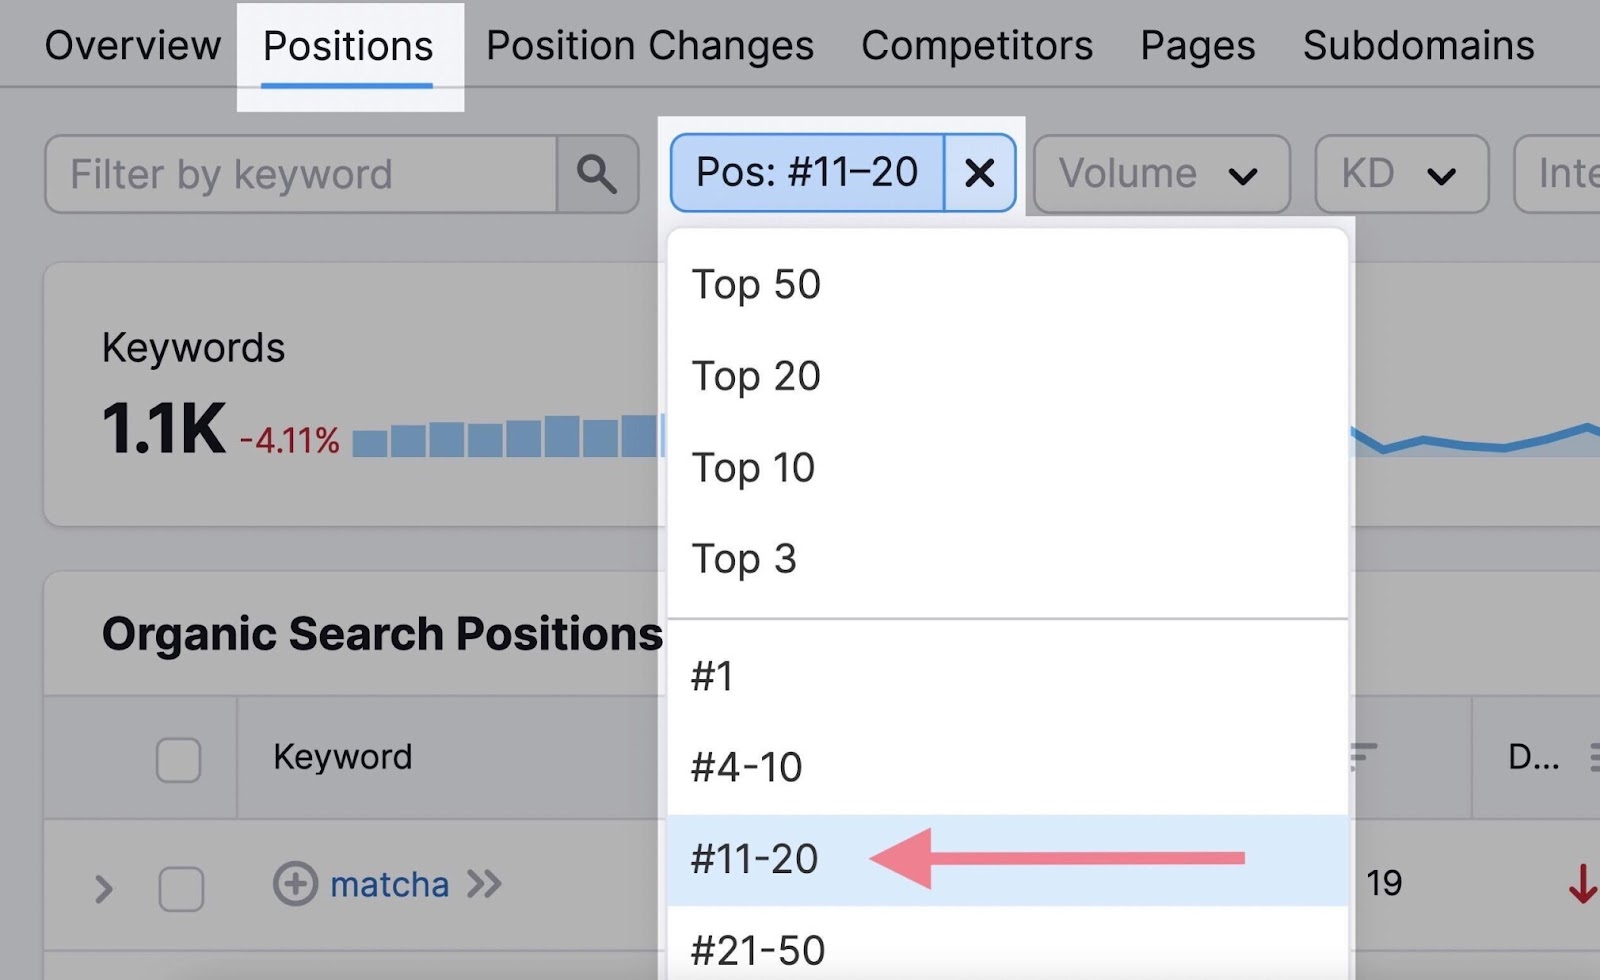Screen dimensions: 1600x980
Task: Check the select-all checkbox in table header
Action: click(x=178, y=760)
